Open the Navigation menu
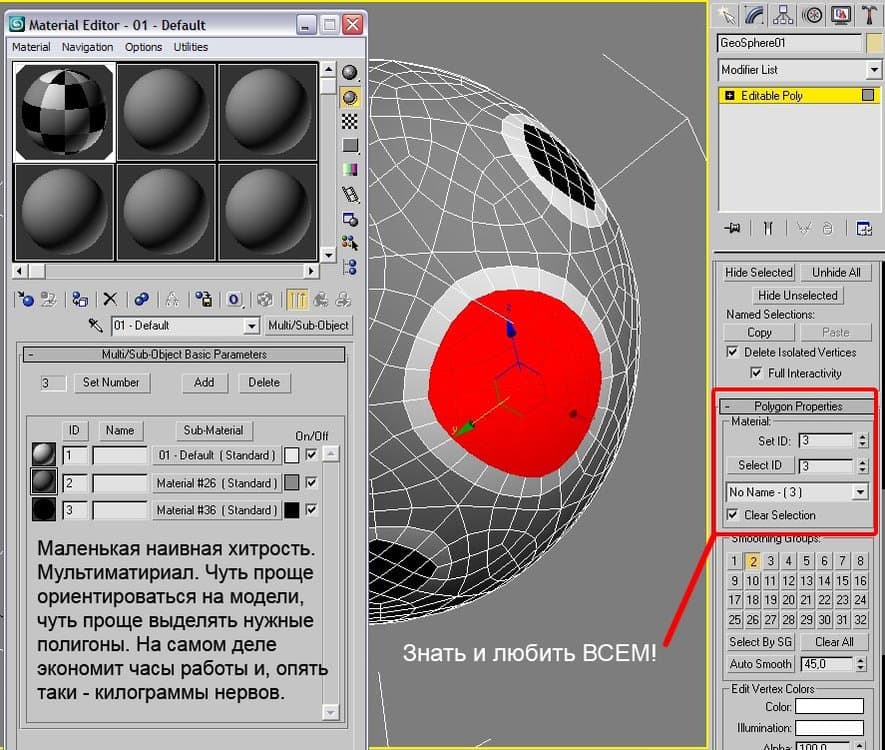 pyautogui.click(x=87, y=47)
